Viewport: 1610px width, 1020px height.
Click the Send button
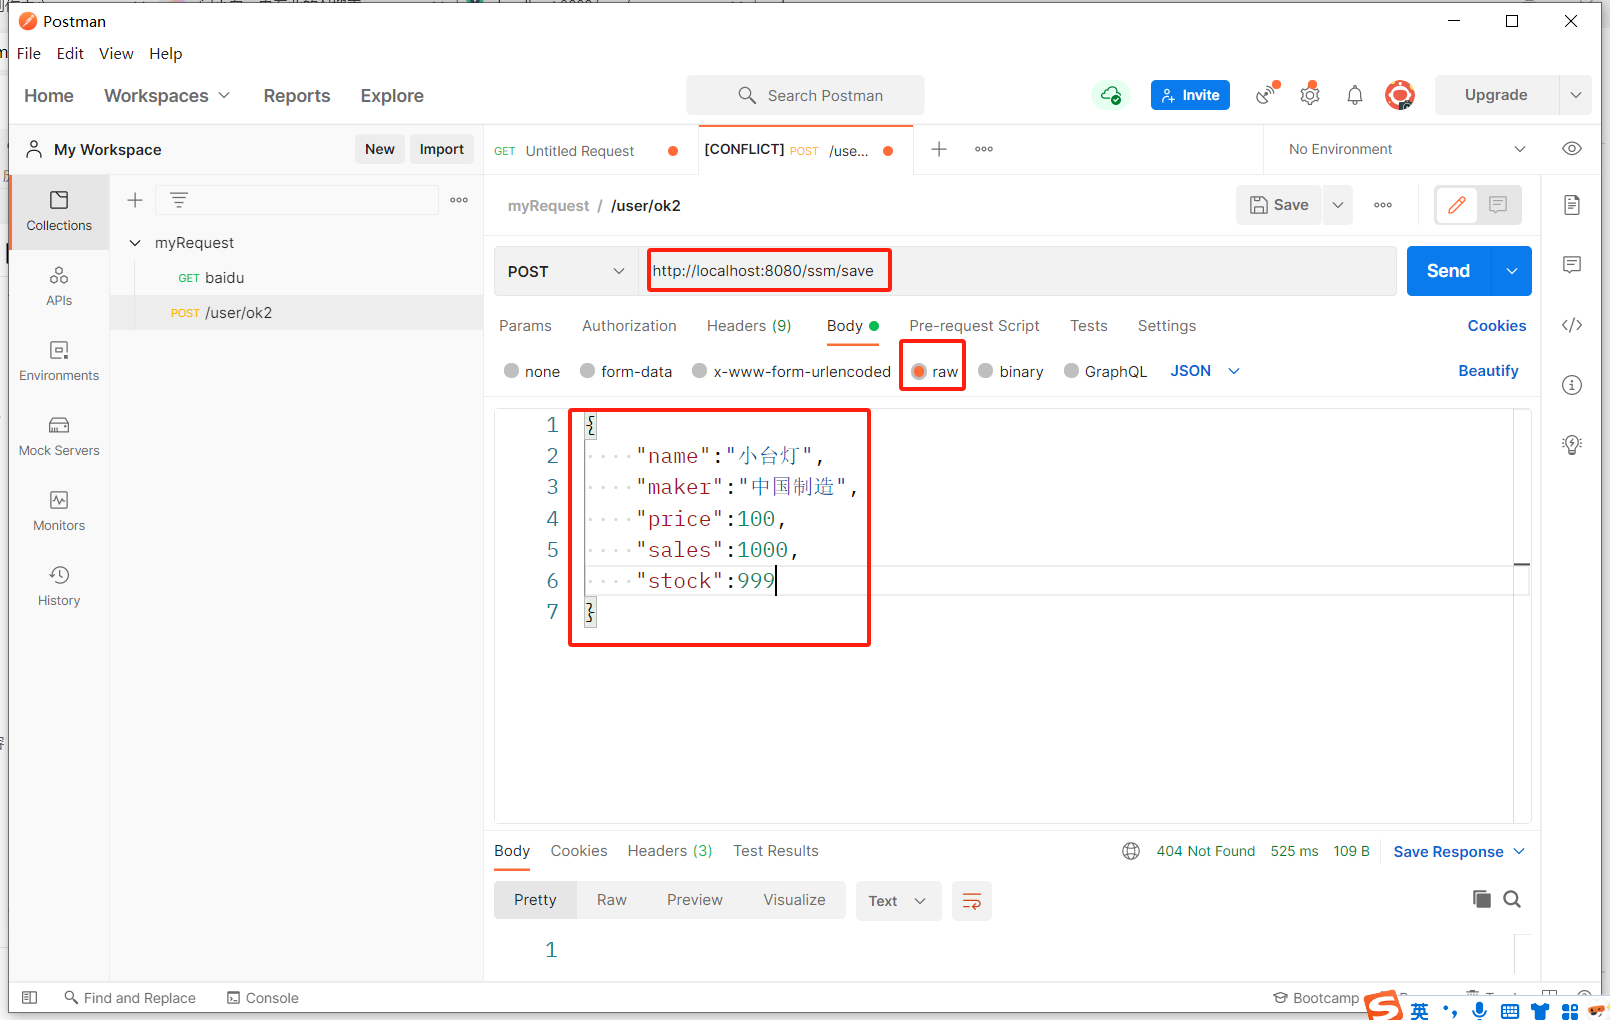(x=1449, y=271)
